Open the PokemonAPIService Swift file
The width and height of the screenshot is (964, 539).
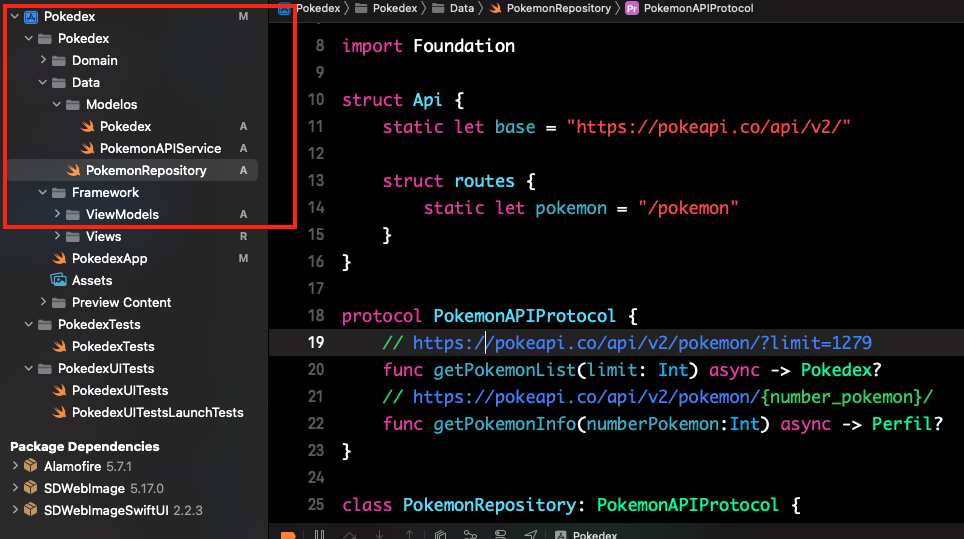coord(160,148)
